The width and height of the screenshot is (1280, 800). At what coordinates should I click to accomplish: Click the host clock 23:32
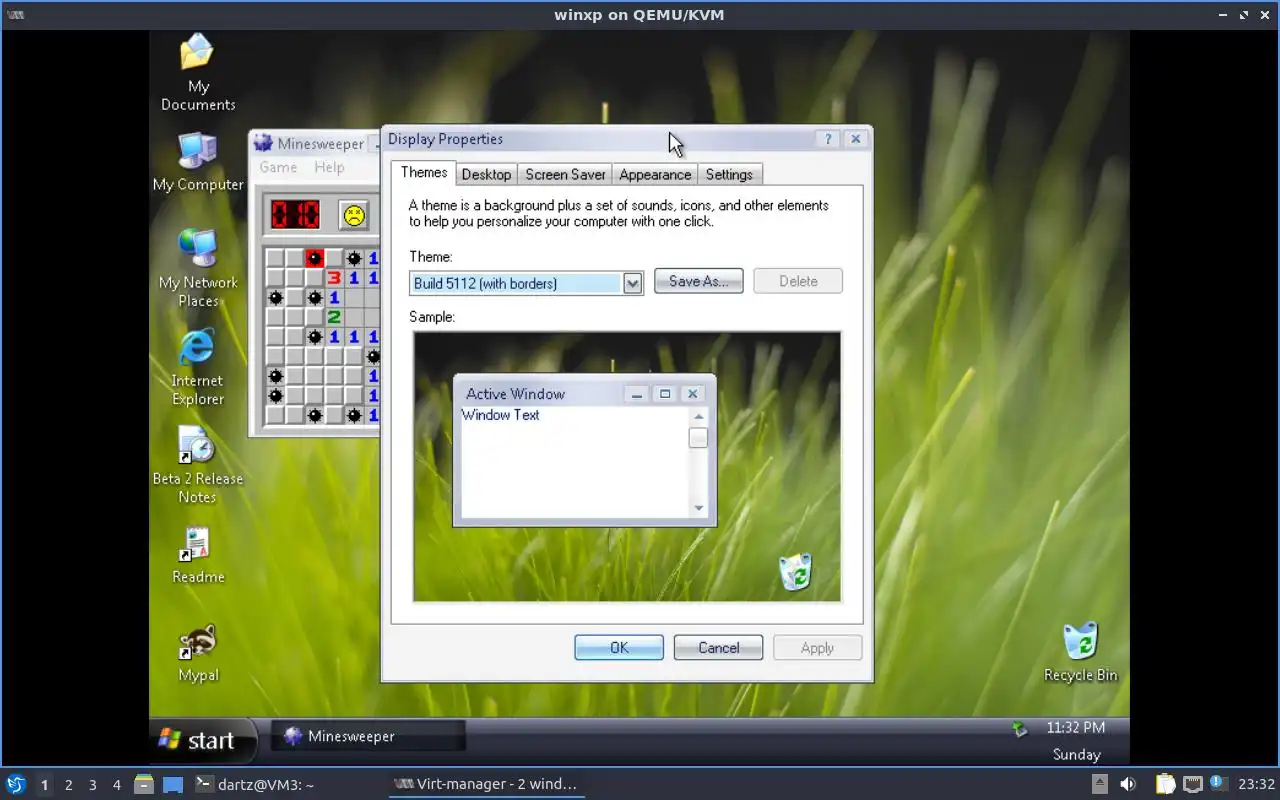tap(1257, 784)
